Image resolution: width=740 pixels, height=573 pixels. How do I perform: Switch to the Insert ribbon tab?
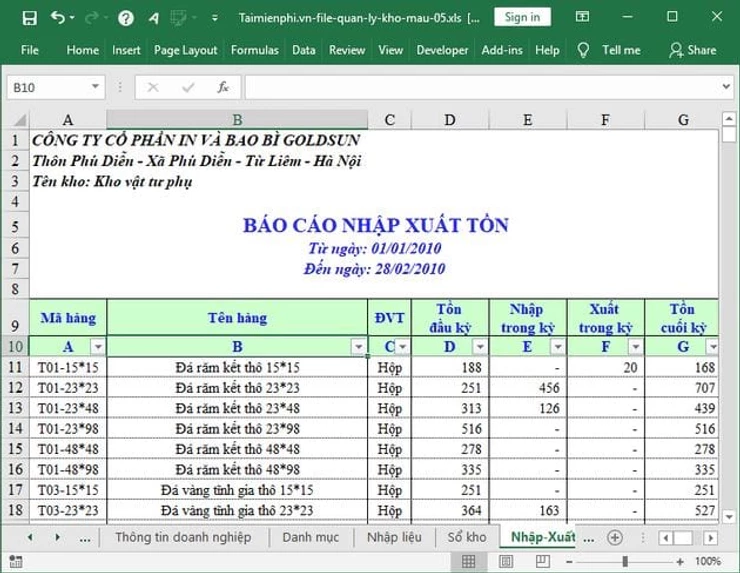pos(126,50)
